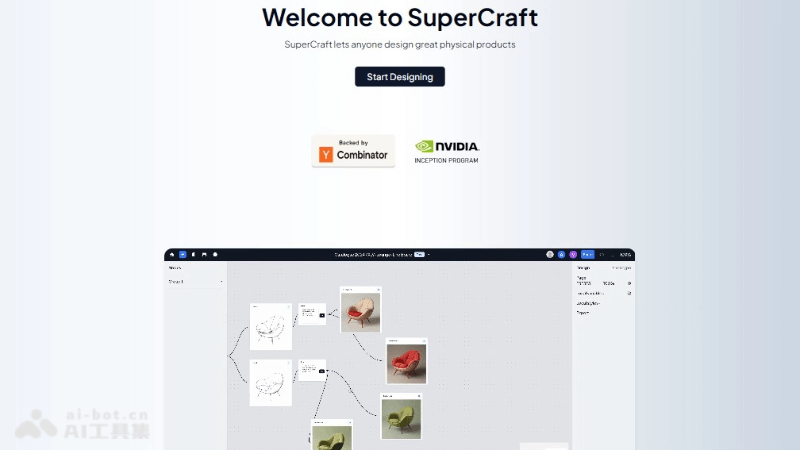The width and height of the screenshot is (800, 450).
Task: Click the home icon in the editor toolbar
Action: coord(171,255)
